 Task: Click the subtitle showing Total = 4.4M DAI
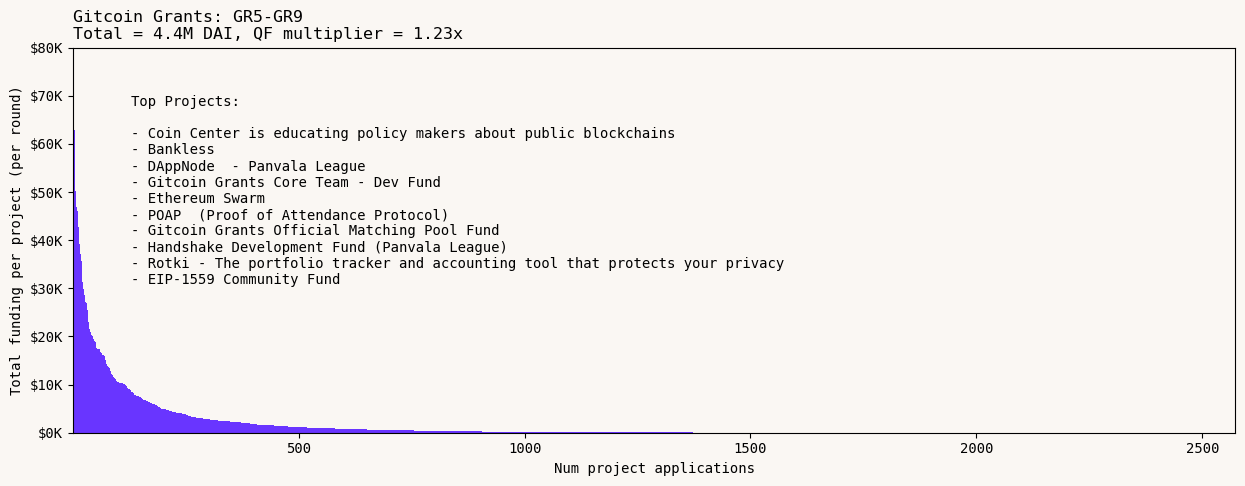267,34
